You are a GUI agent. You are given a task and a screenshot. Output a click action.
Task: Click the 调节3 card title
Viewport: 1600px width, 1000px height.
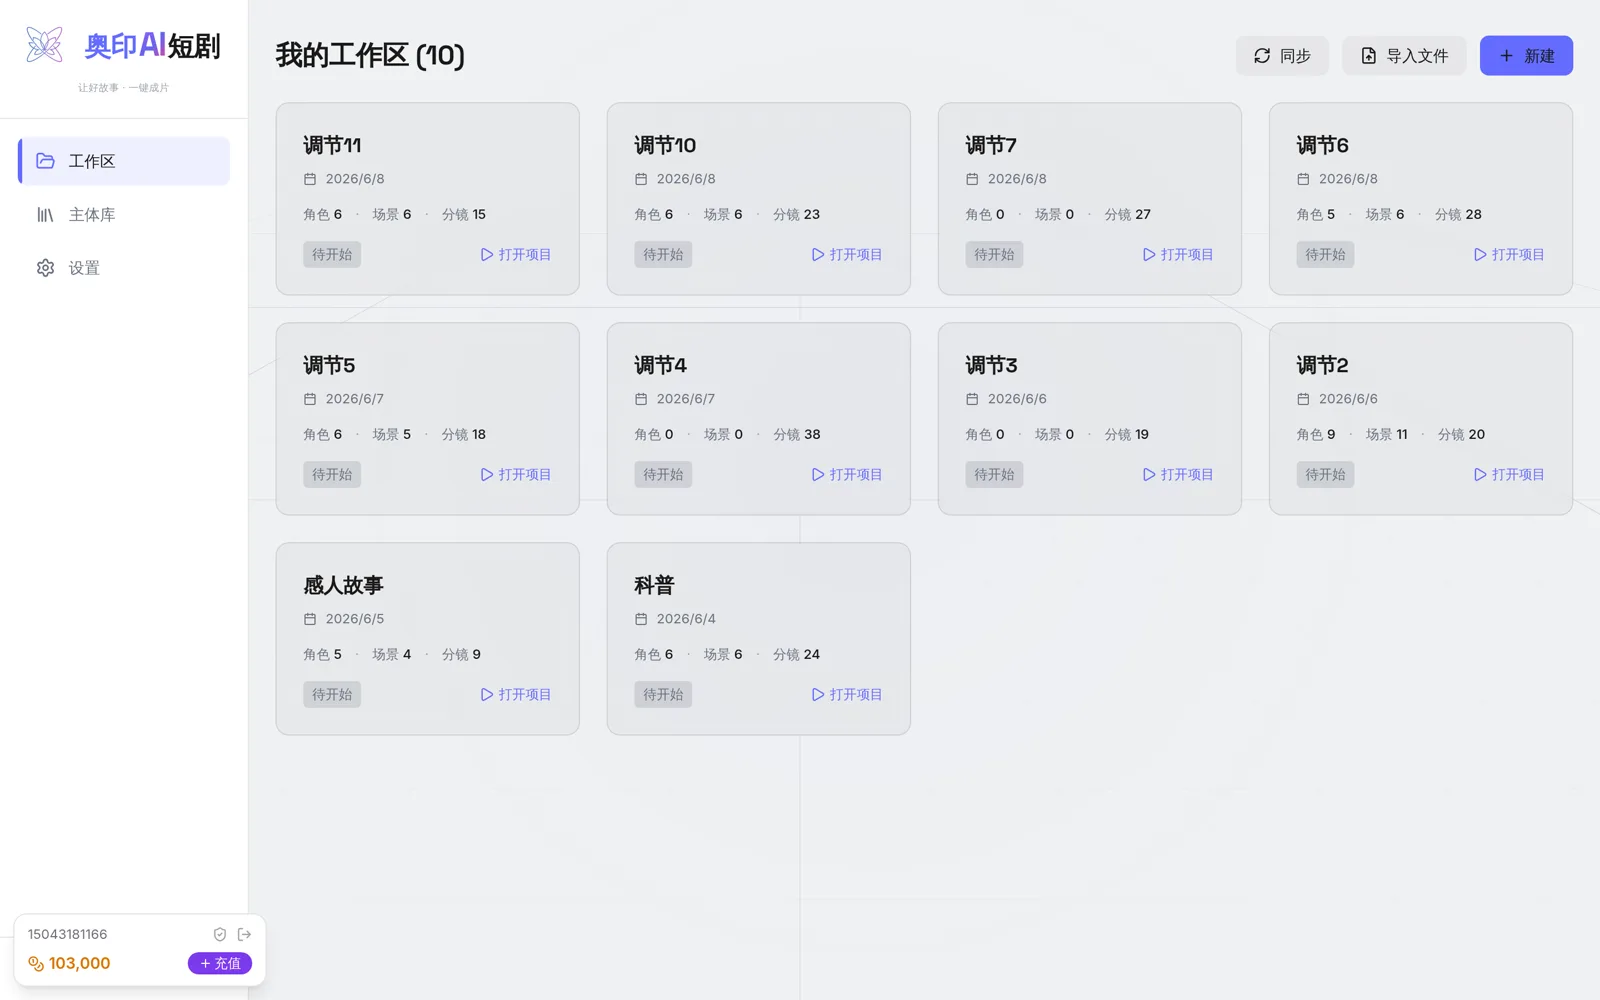991,365
